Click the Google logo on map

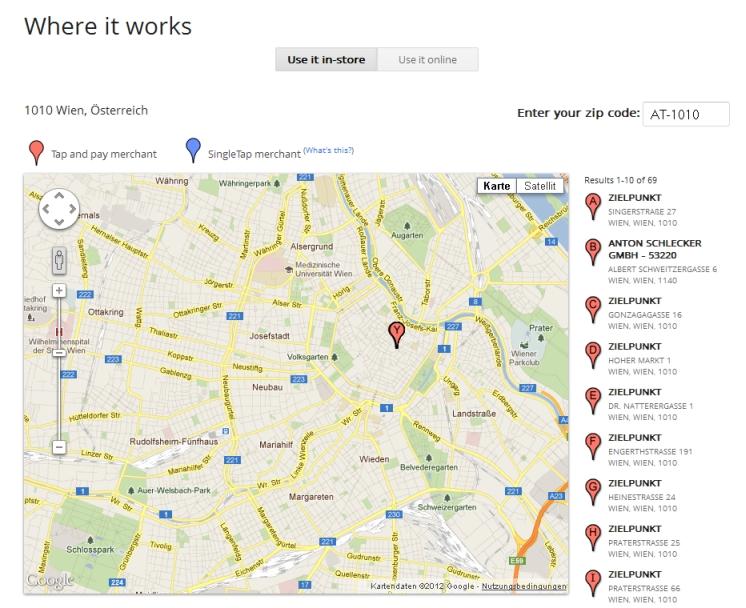pyautogui.click(x=49, y=580)
